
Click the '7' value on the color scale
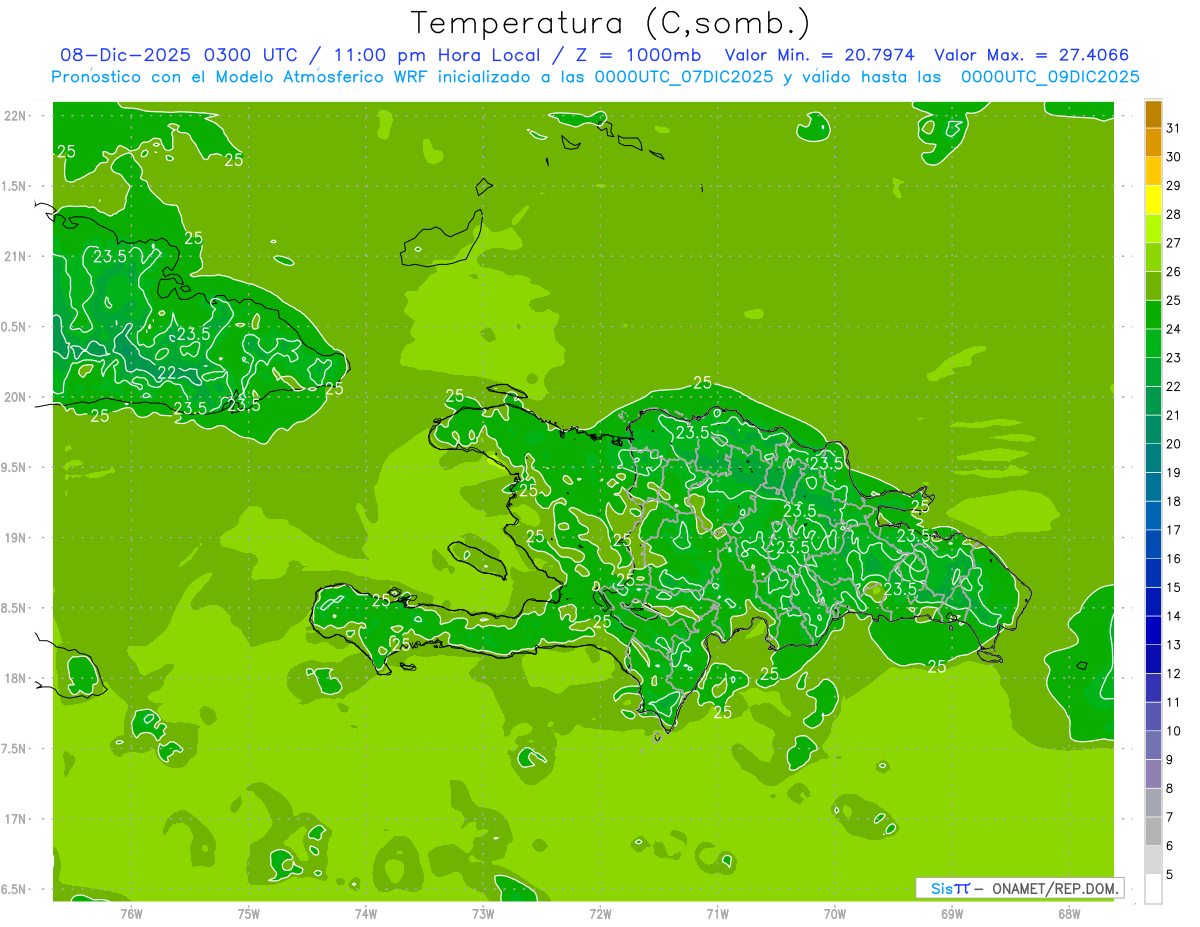pyautogui.click(x=1170, y=818)
